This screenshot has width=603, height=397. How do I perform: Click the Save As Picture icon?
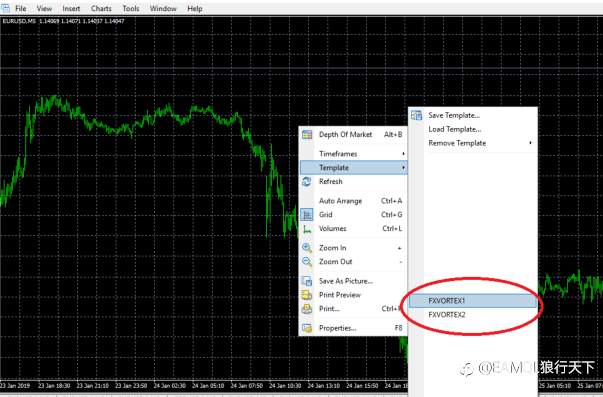point(307,281)
